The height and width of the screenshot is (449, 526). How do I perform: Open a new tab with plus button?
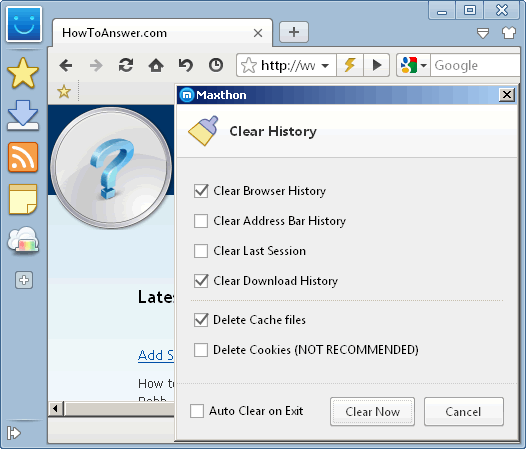[x=294, y=32]
